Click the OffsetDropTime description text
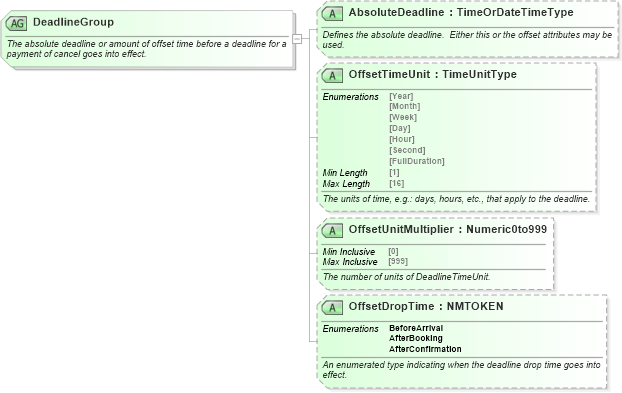Viewport: 622px width, 393px height. (x=461, y=370)
